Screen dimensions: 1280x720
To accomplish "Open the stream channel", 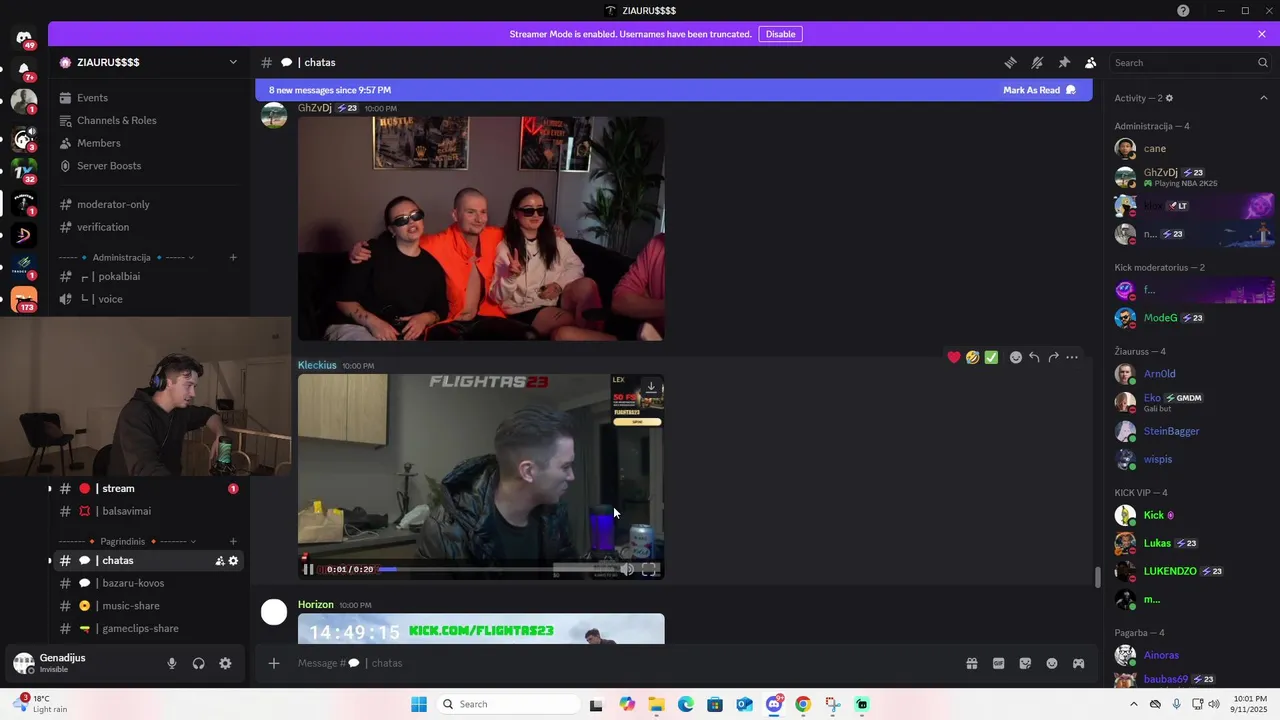I will (x=149, y=489).
